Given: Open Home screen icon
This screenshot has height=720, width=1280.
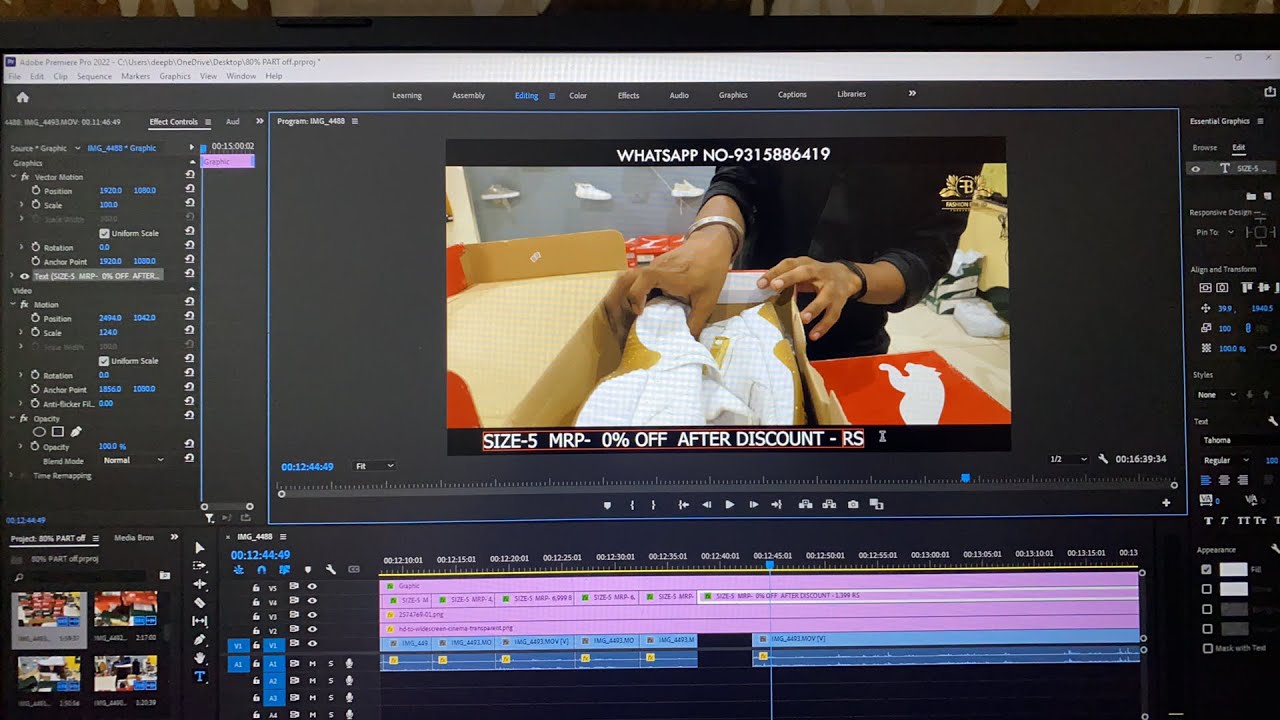Looking at the screenshot, I should pos(22,97).
